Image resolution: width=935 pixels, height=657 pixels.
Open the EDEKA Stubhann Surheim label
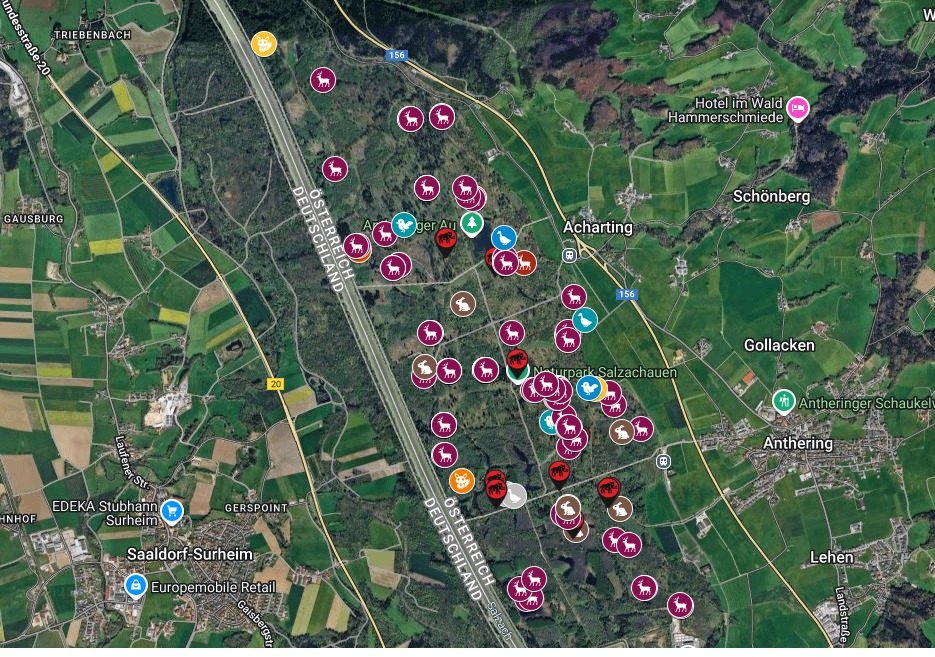(105, 513)
